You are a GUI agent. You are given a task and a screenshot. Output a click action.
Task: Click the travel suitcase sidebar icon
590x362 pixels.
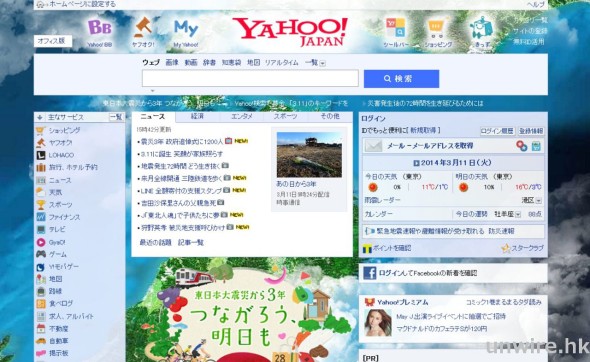coord(41,167)
